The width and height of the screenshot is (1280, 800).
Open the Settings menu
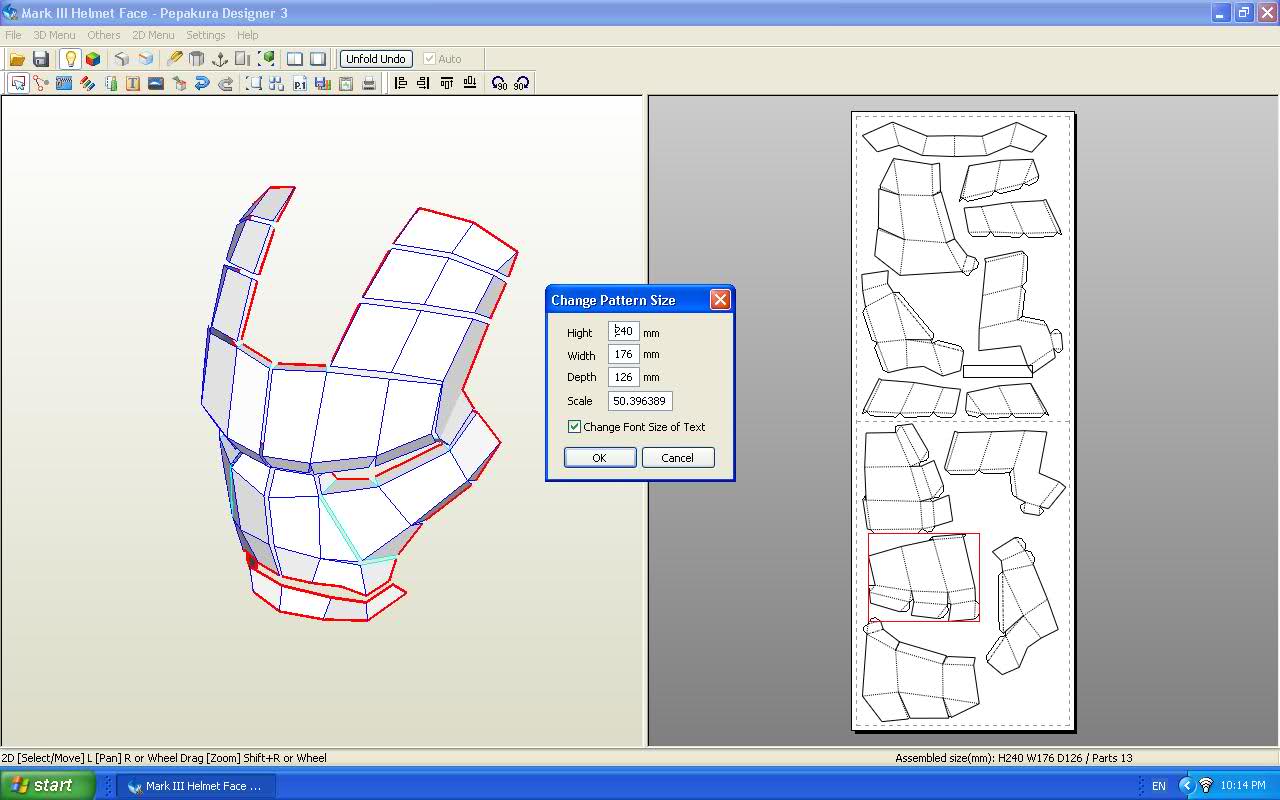point(206,35)
